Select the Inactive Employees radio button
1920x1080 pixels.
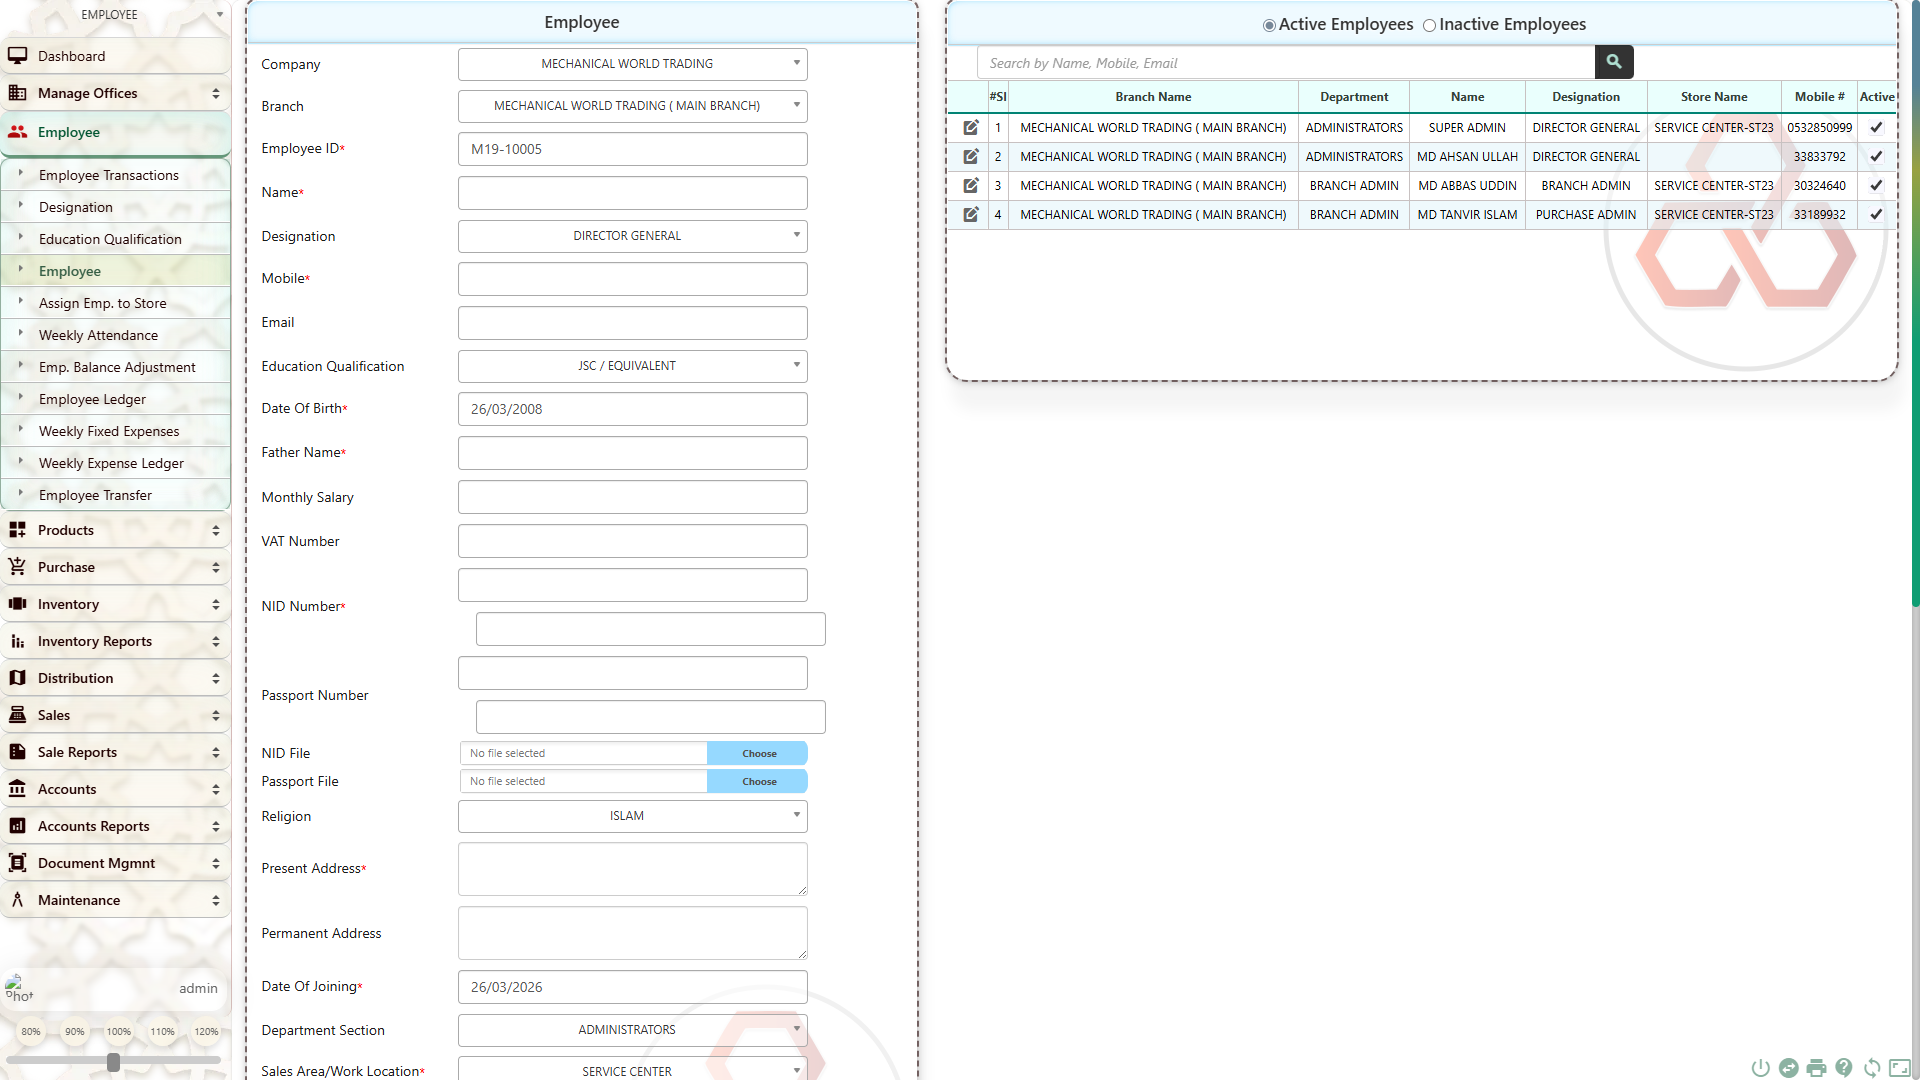(1429, 26)
